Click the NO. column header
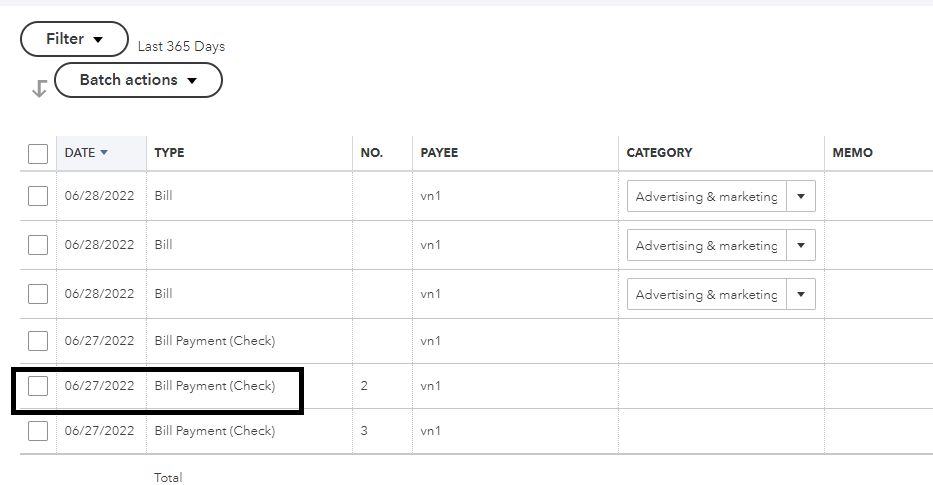The height and width of the screenshot is (485, 933). (371, 153)
